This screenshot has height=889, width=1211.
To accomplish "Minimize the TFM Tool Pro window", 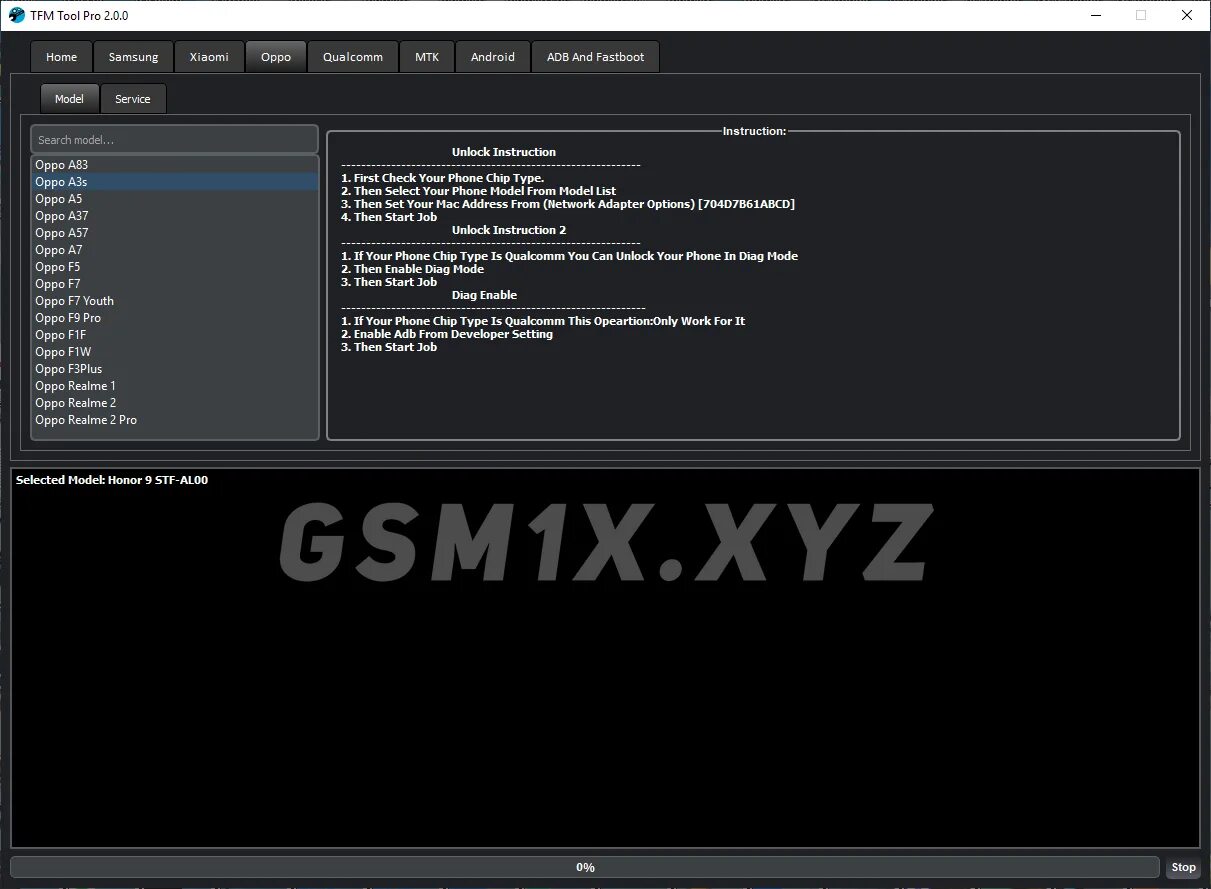I will 1095,15.
